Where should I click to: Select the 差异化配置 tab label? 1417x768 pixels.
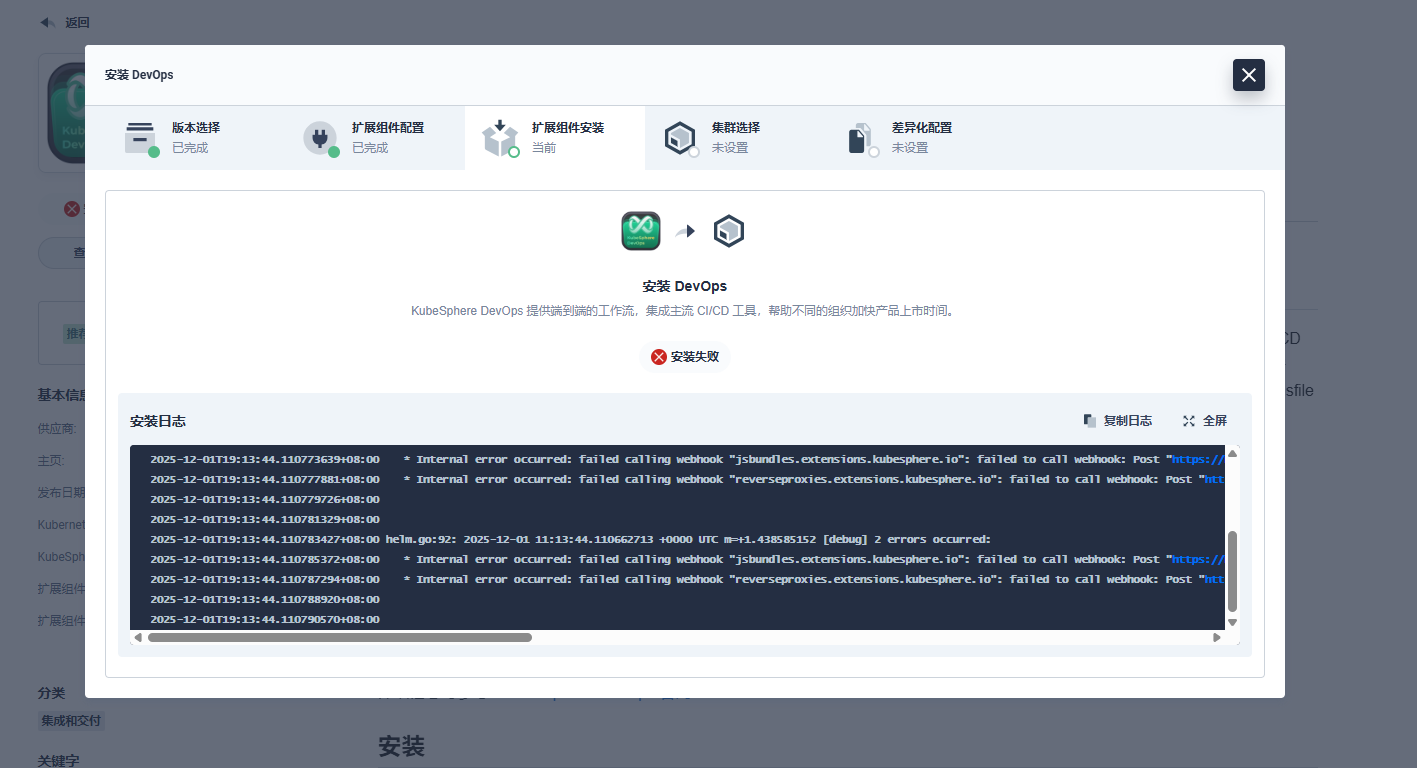pyautogui.click(x=921, y=128)
